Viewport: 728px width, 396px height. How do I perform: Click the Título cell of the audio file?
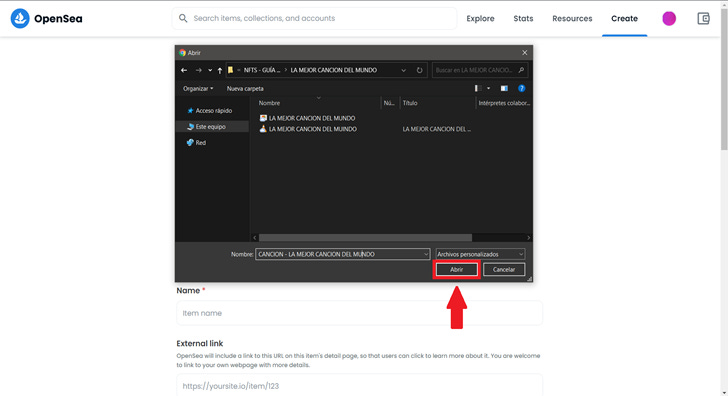click(x=436, y=129)
